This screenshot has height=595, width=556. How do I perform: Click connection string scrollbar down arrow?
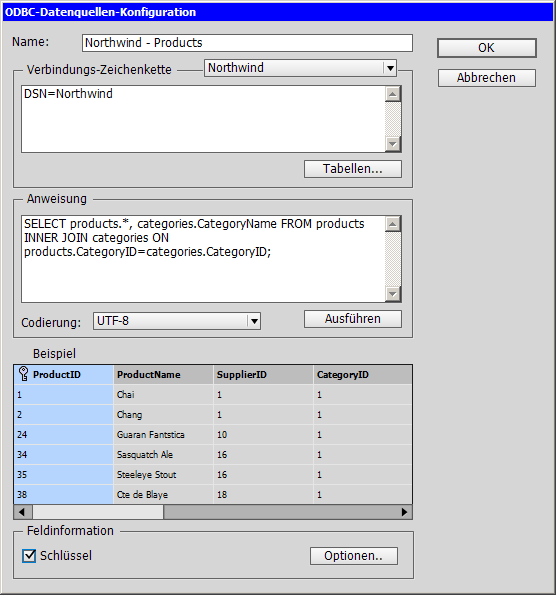(393, 144)
